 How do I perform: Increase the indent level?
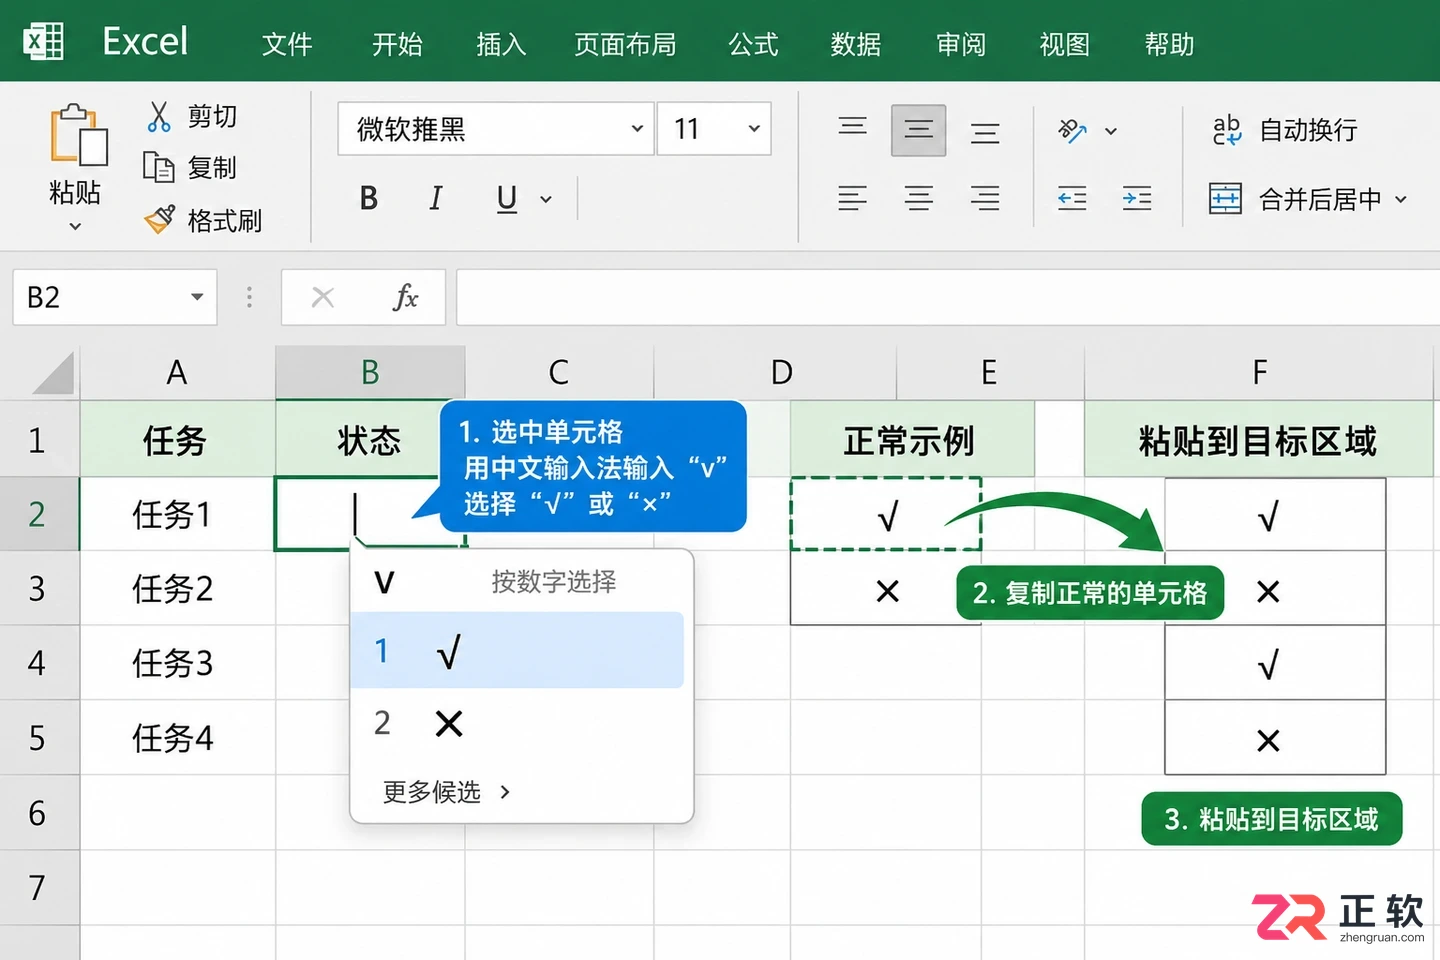pos(1137,198)
